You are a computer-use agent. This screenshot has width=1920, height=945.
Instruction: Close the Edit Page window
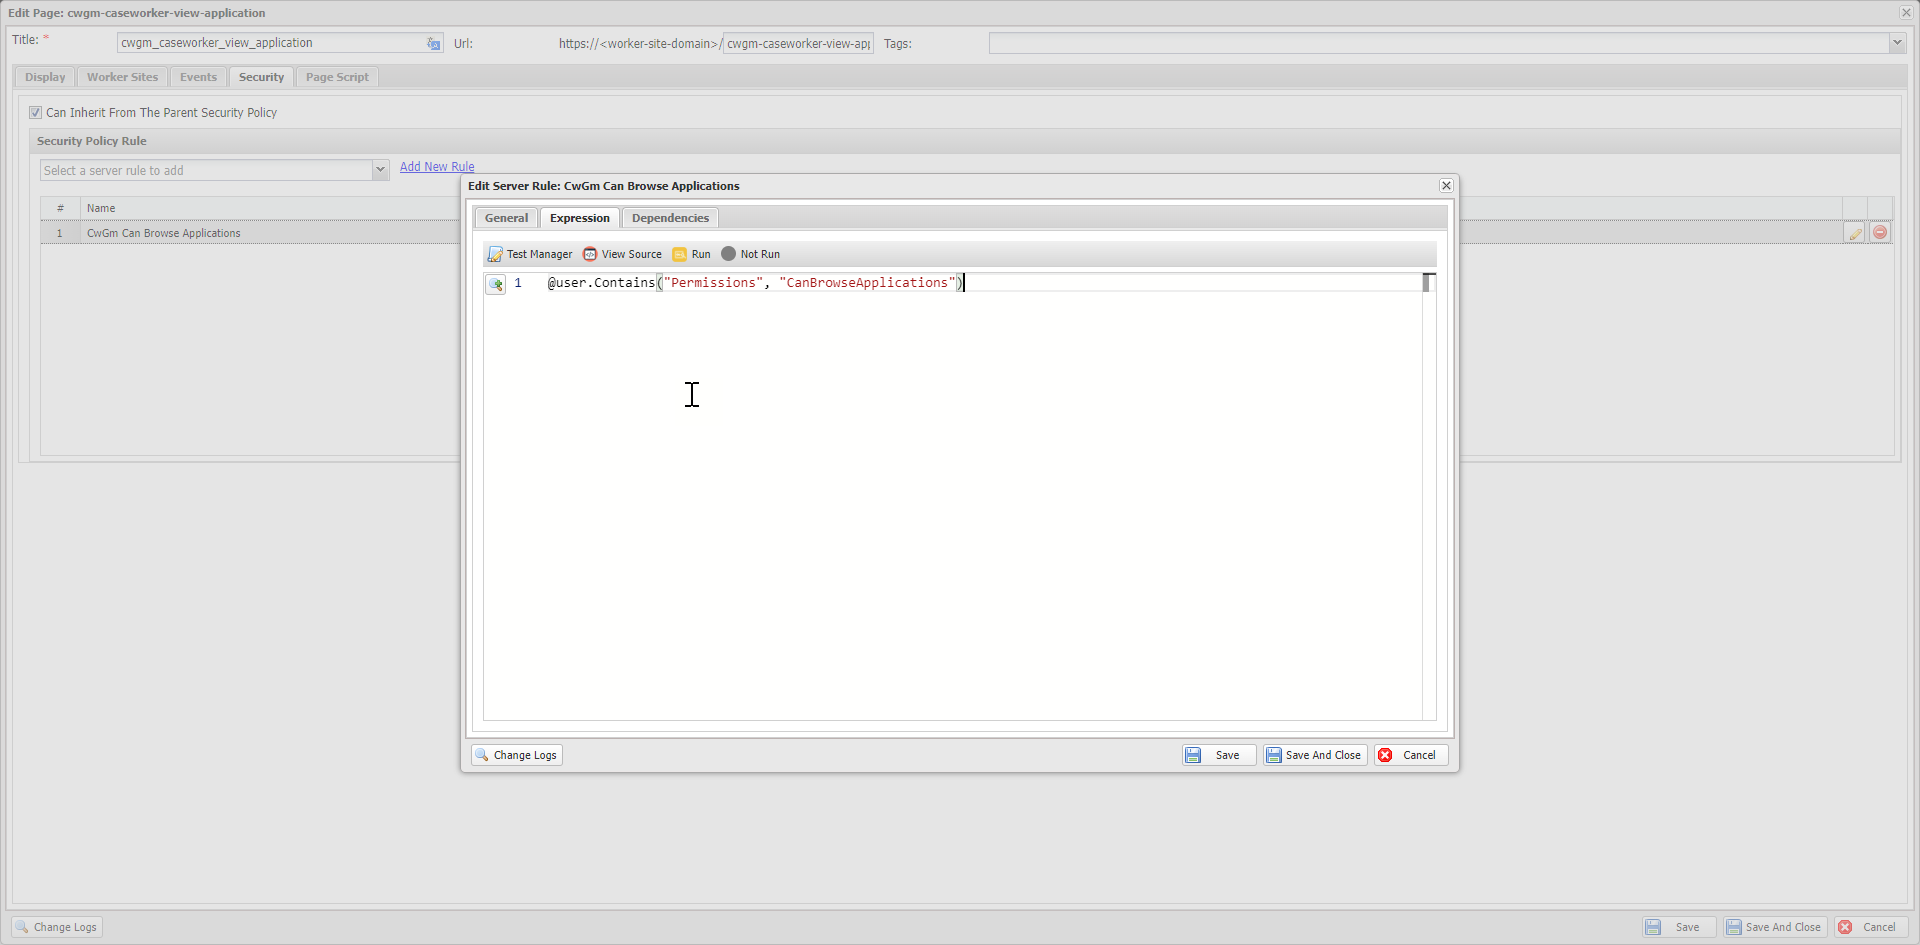pyautogui.click(x=1906, y=12)
